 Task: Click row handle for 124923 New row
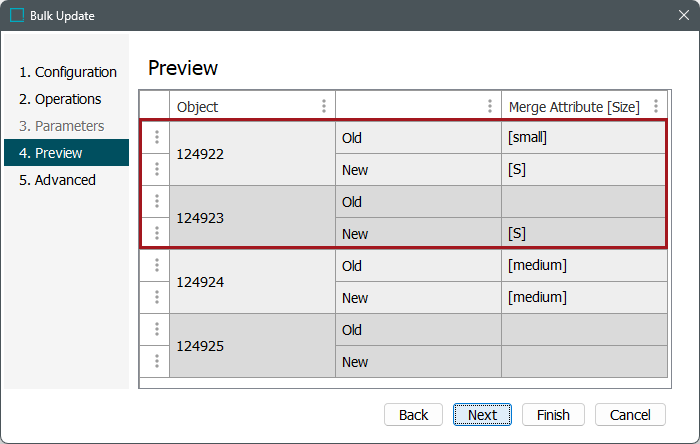point(156,234)
